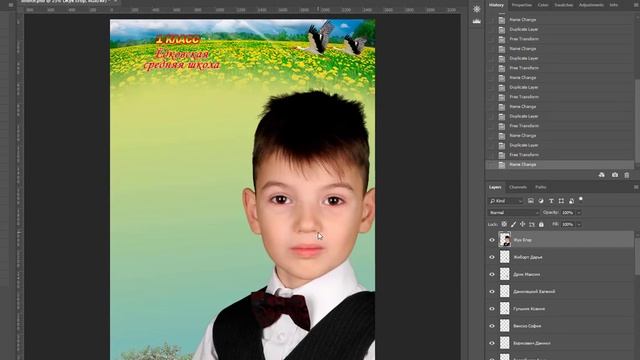Hide the Даниил layer
Viewport: 640px width, 360px height.
tap(492, 343)
